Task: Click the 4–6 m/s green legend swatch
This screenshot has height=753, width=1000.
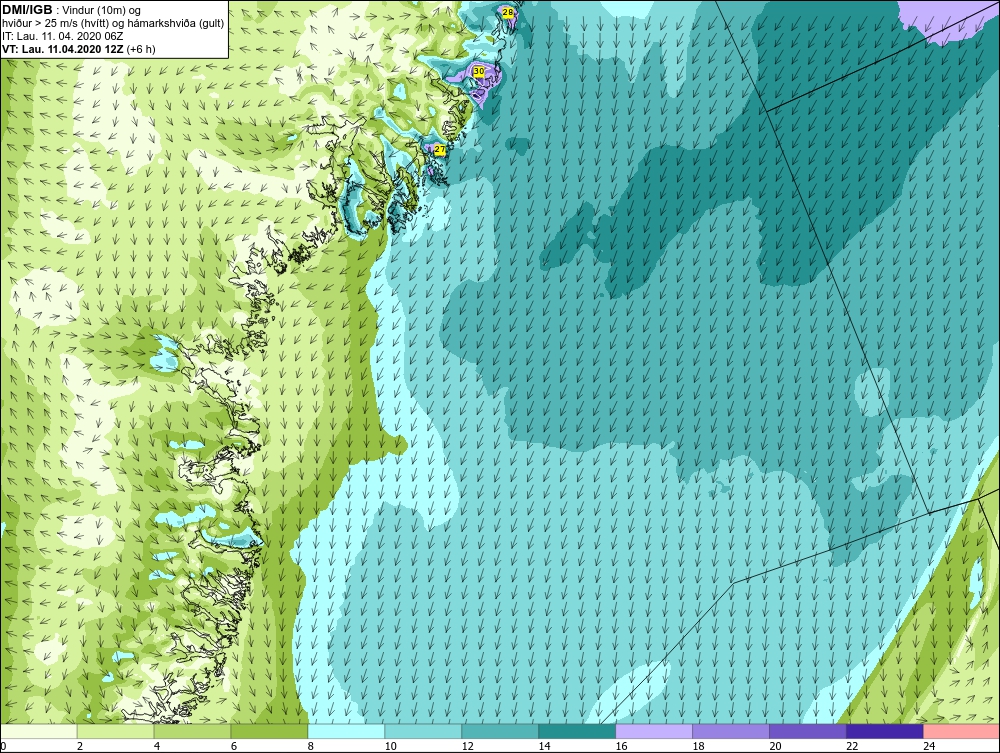Action: (x=192, y=731)
